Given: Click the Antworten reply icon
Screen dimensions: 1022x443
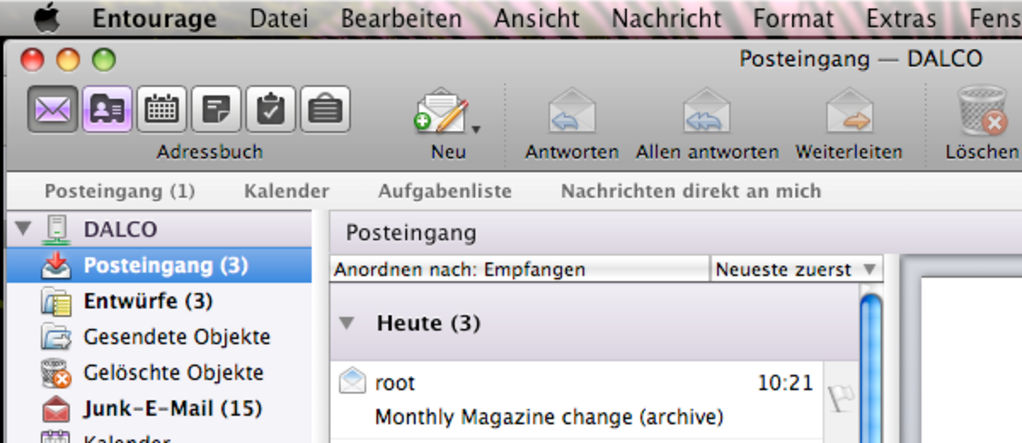Looking at the screenshot, I should 572,111.
